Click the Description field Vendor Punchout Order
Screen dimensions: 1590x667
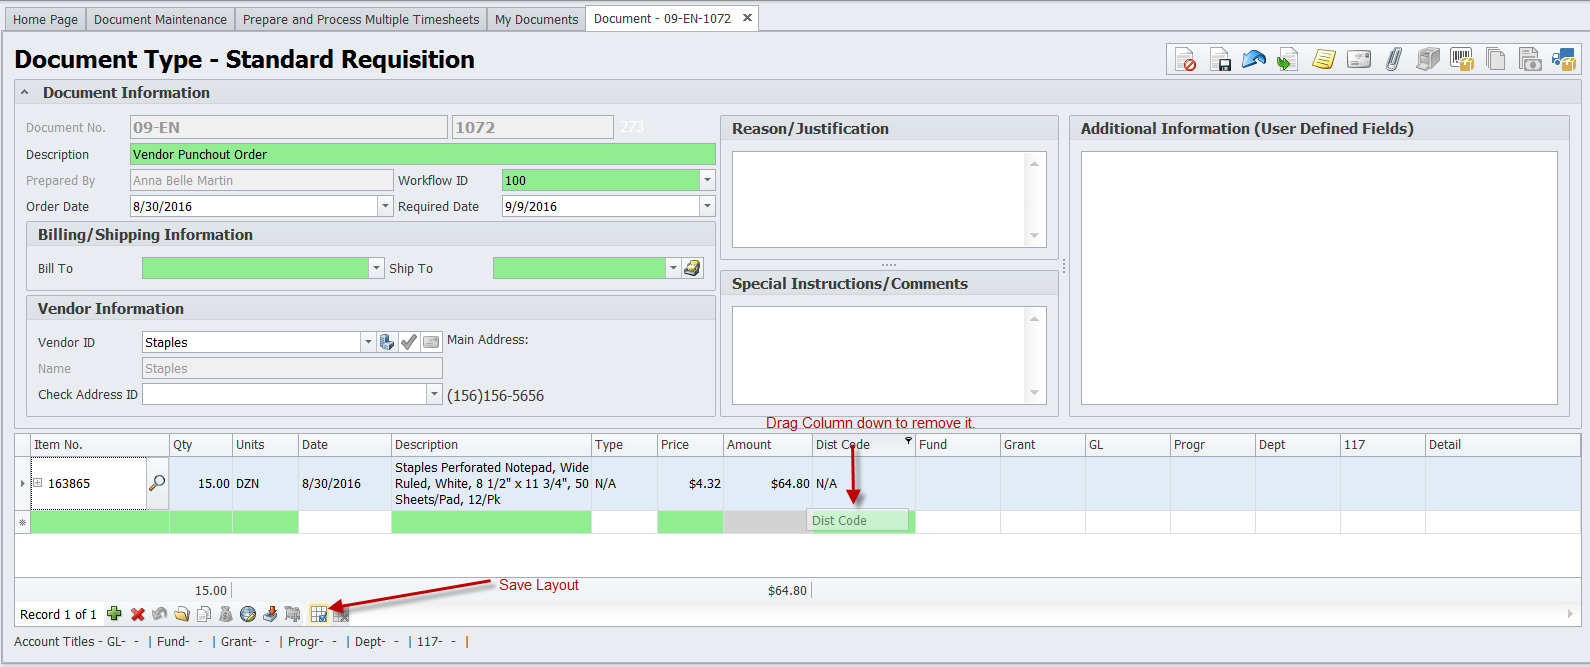pos(422,154)
